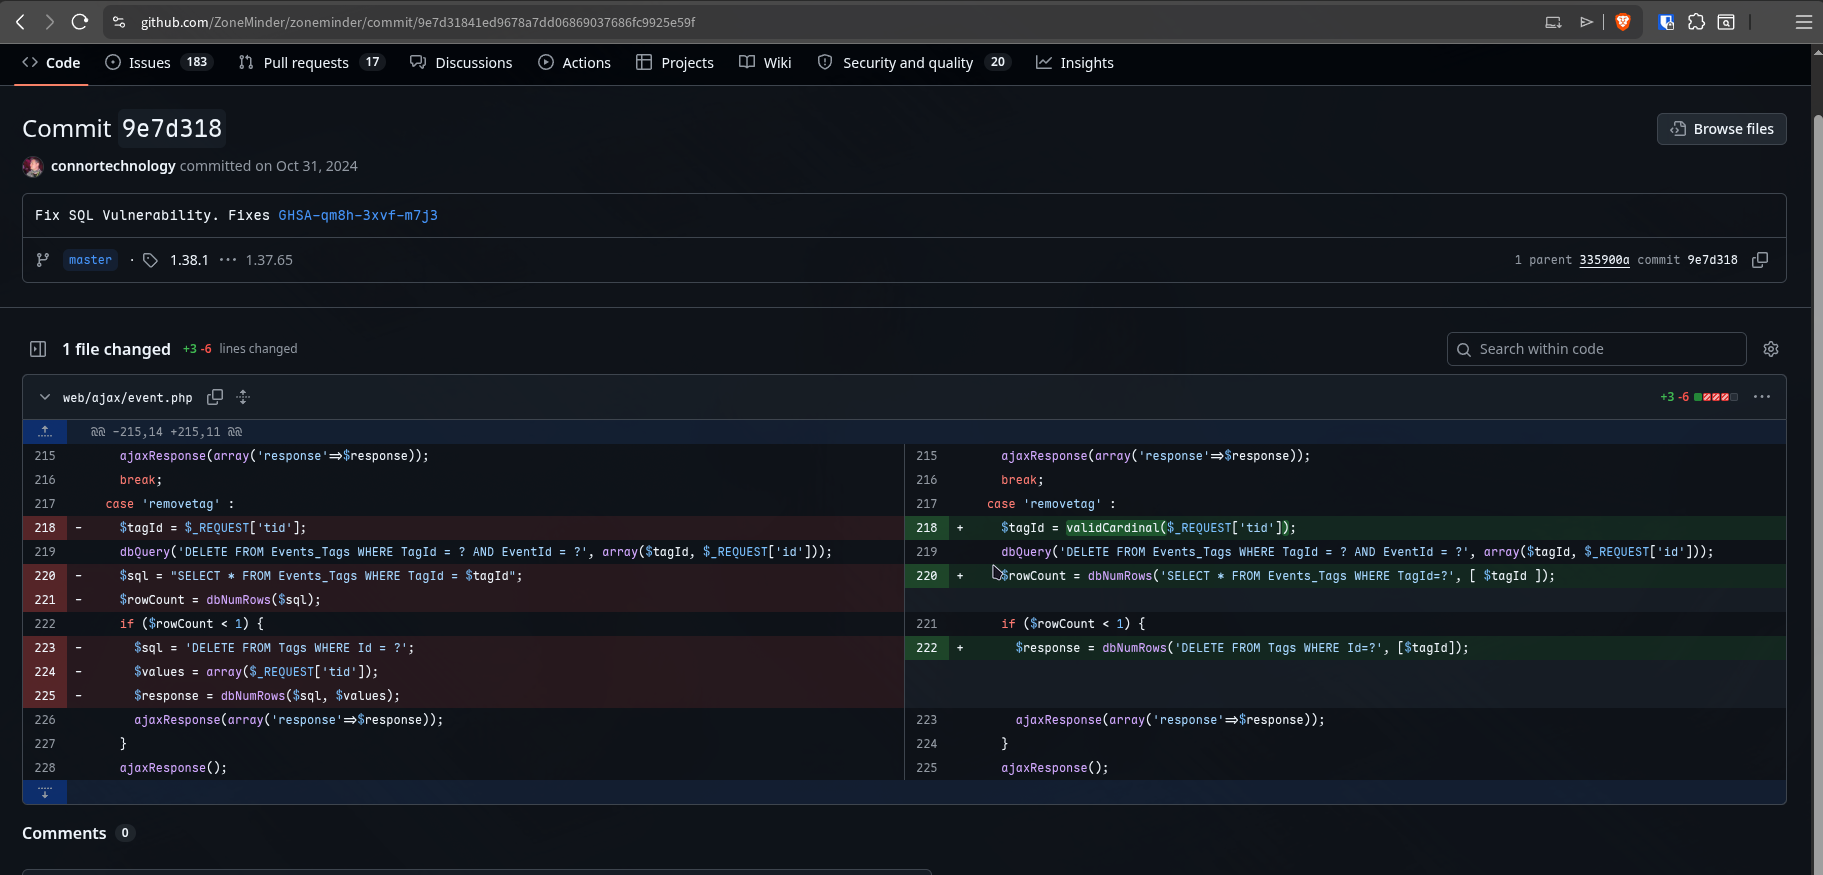Open connortechnology profile link
Viewport: 1823px width, 875px height.
(113, 166)
